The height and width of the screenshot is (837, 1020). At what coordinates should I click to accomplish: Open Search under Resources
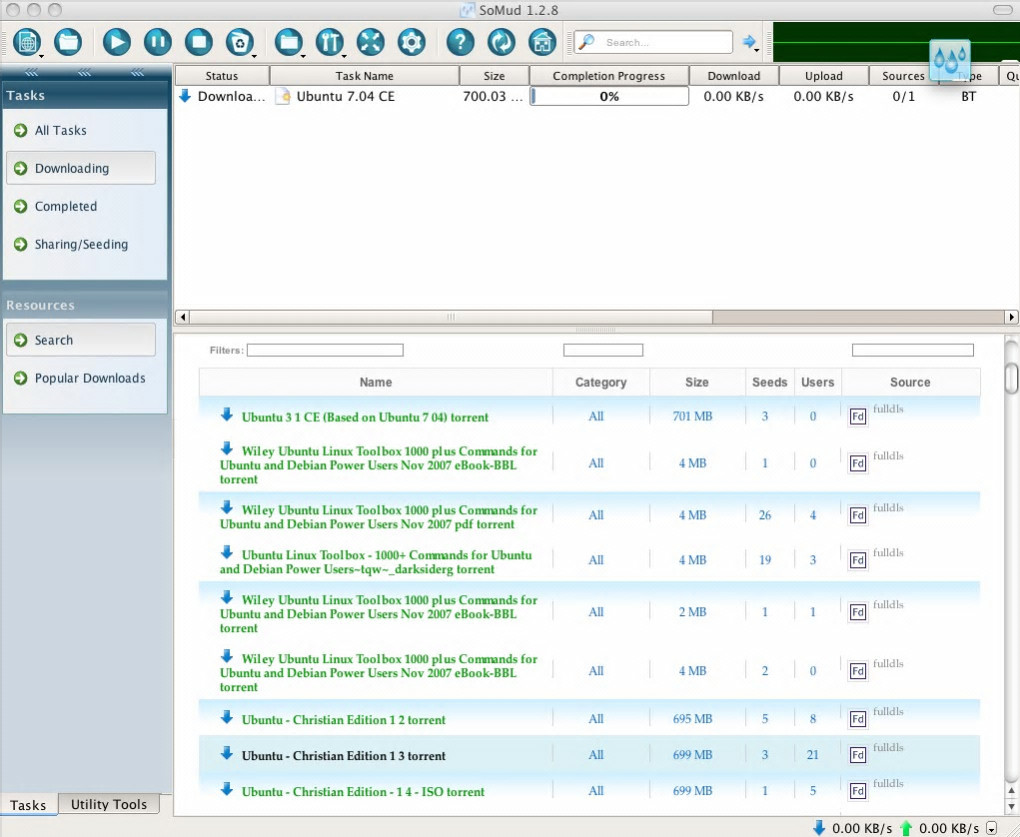[81, 339]
